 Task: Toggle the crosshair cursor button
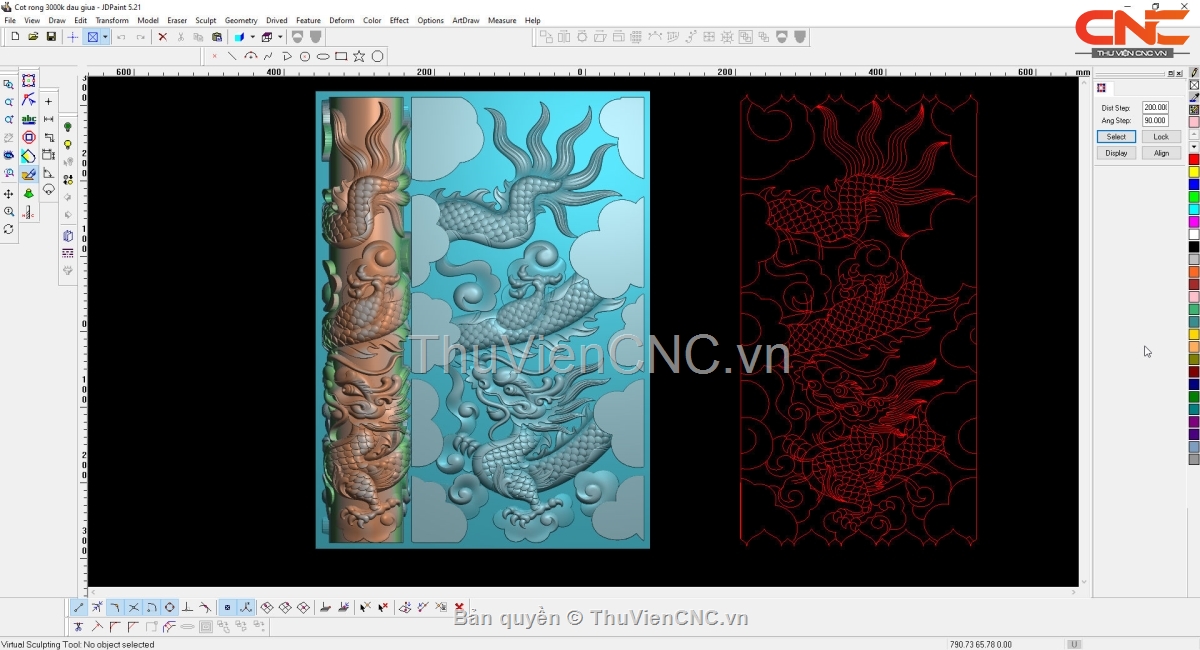click(x=72, y=37)
